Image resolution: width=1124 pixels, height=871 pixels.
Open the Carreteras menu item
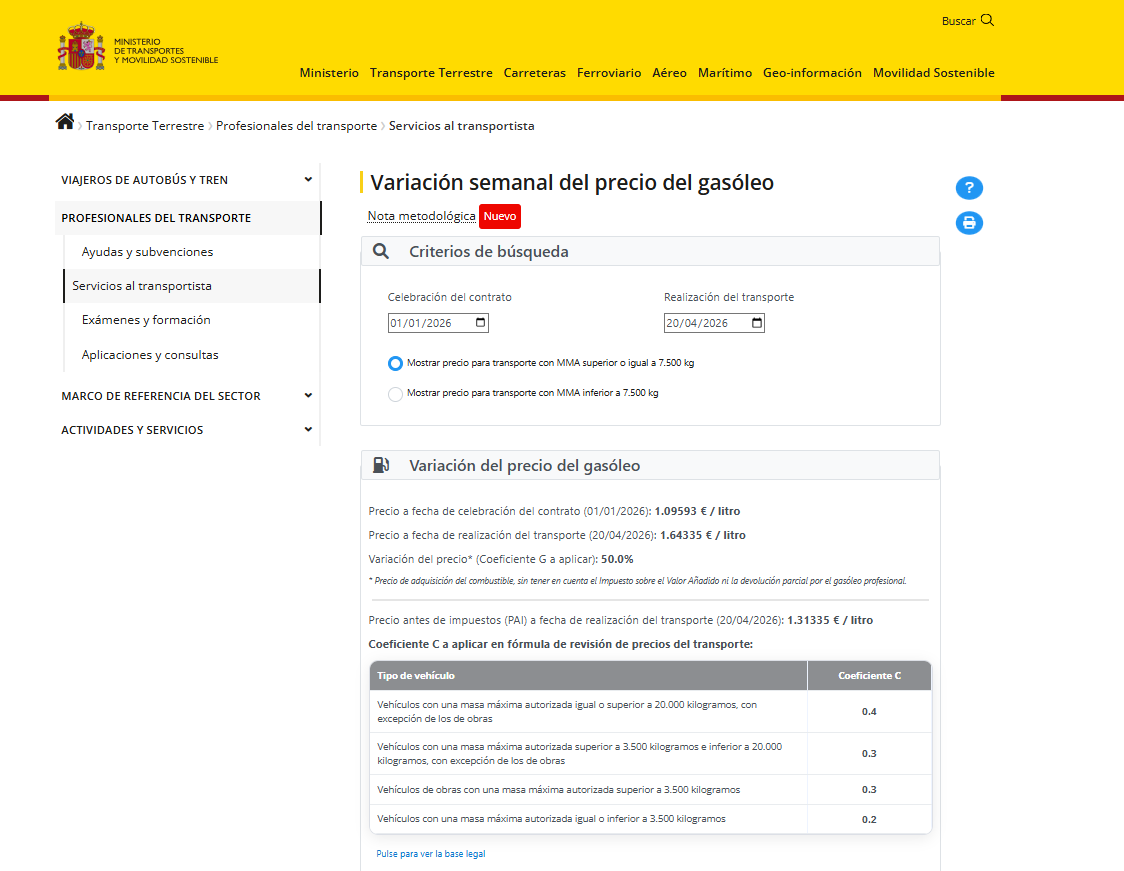[534, 73]
